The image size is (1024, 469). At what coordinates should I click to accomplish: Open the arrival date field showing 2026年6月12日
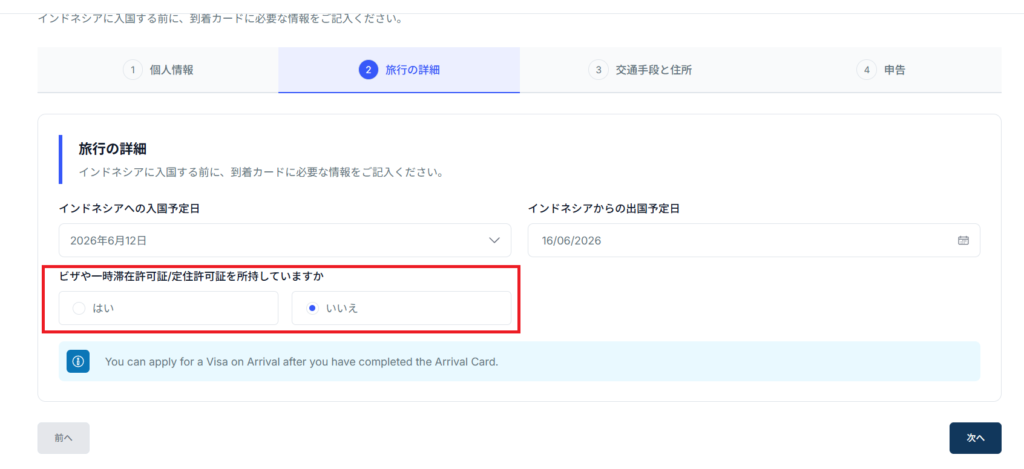[x=285, y=240]
